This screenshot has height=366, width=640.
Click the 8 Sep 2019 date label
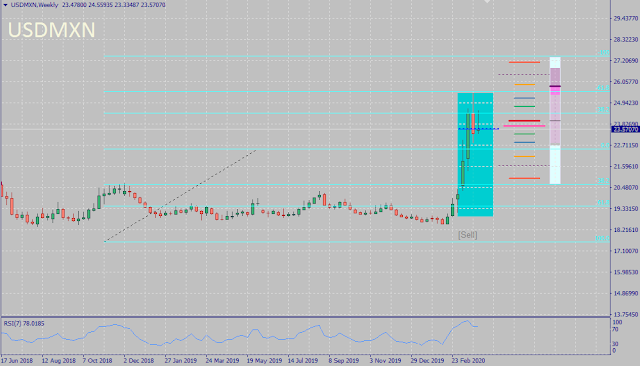click(344, 361)
